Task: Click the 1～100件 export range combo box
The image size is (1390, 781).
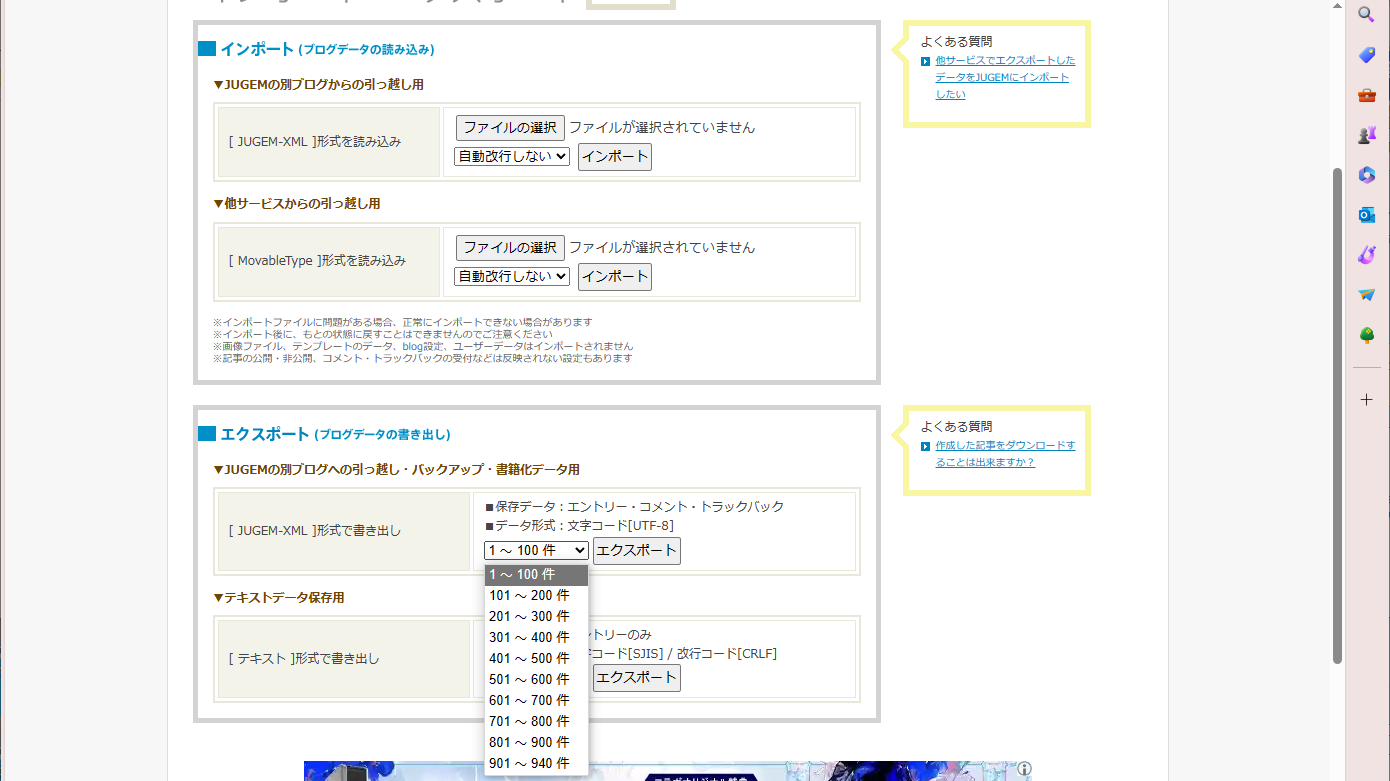Action: (536, 550)
